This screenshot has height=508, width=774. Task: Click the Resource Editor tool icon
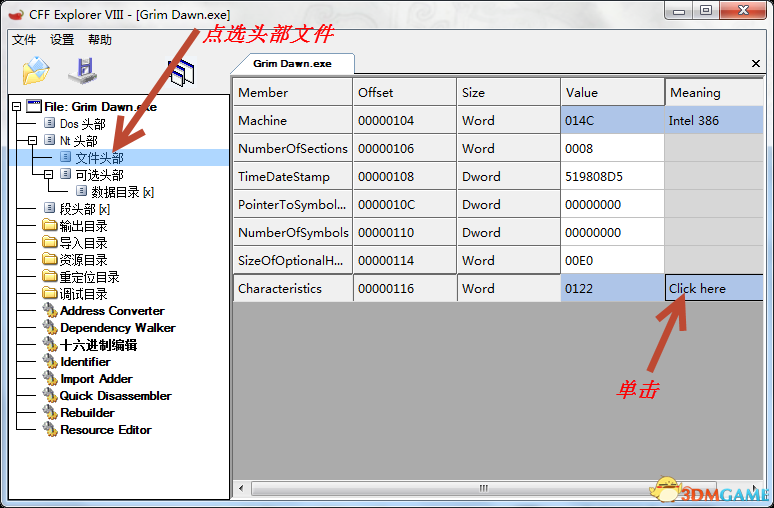50,430
